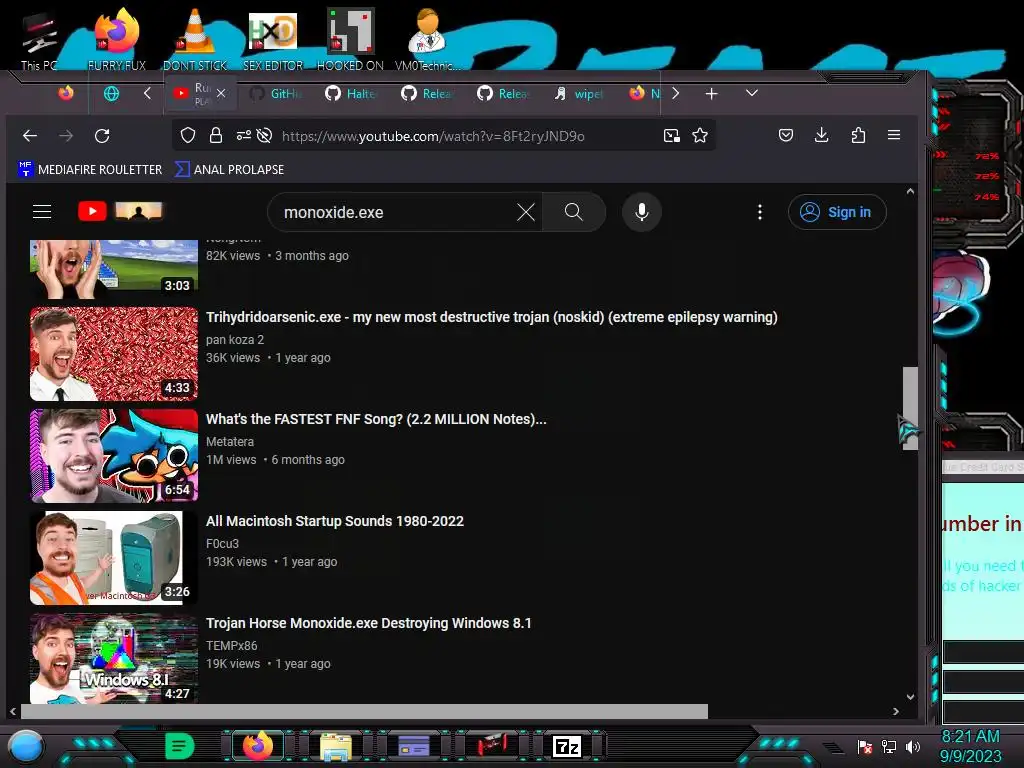Click the site security padlock icon

[216, 136]
